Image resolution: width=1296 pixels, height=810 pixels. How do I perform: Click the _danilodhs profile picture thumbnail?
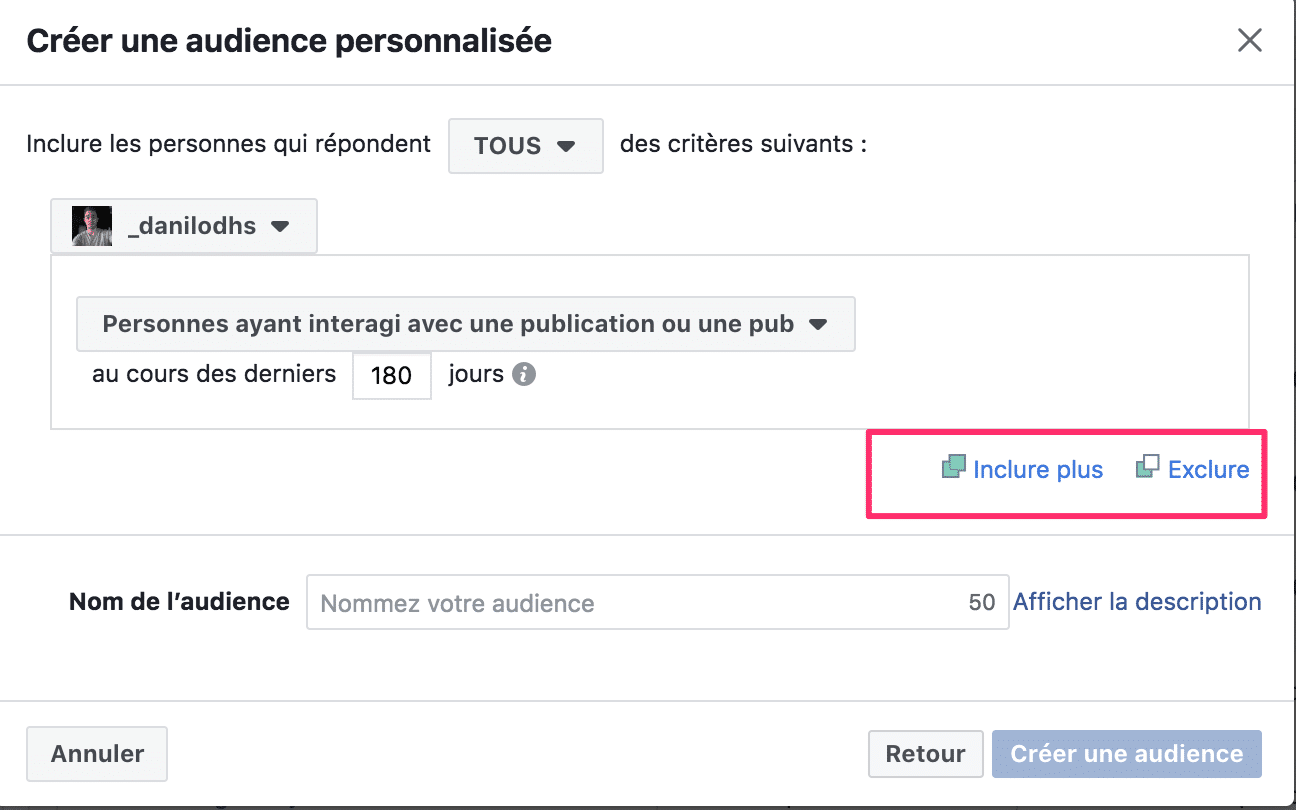92,226
